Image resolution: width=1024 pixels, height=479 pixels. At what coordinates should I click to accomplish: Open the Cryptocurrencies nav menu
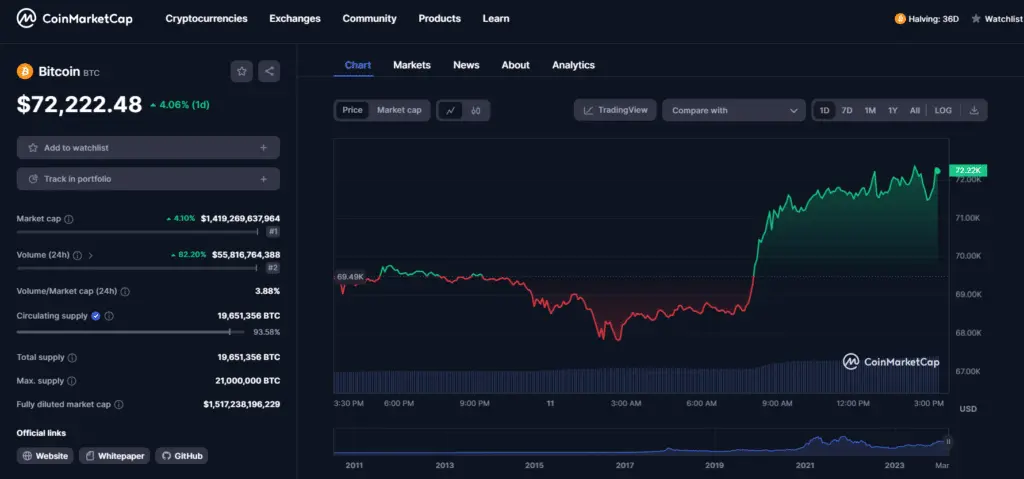click(x=206, y=18)
